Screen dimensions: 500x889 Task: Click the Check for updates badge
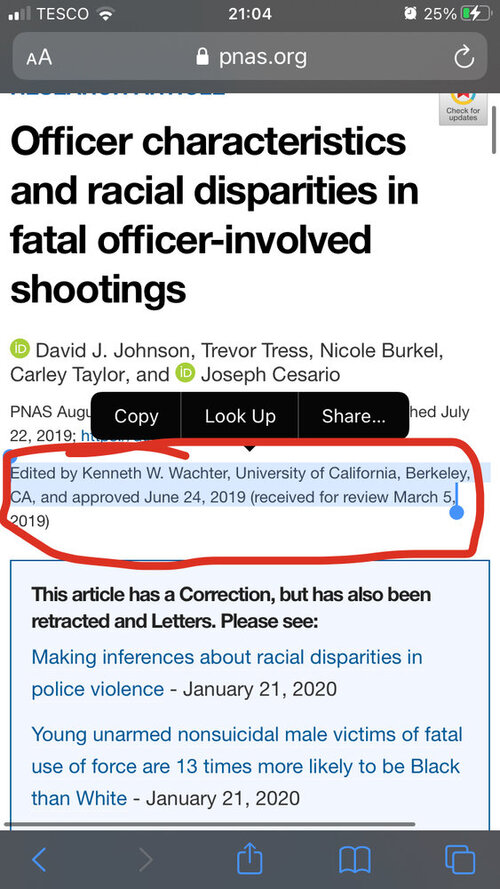tap(463, 108)
